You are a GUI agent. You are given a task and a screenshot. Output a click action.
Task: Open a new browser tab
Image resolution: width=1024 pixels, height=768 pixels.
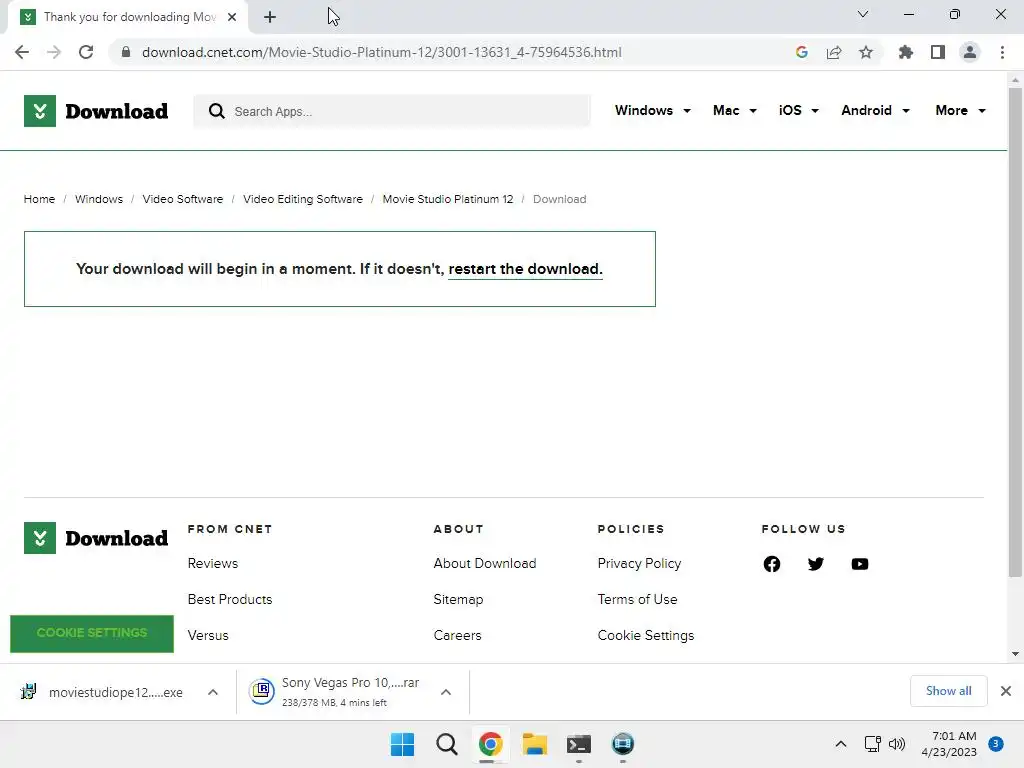tap(270, 17)
